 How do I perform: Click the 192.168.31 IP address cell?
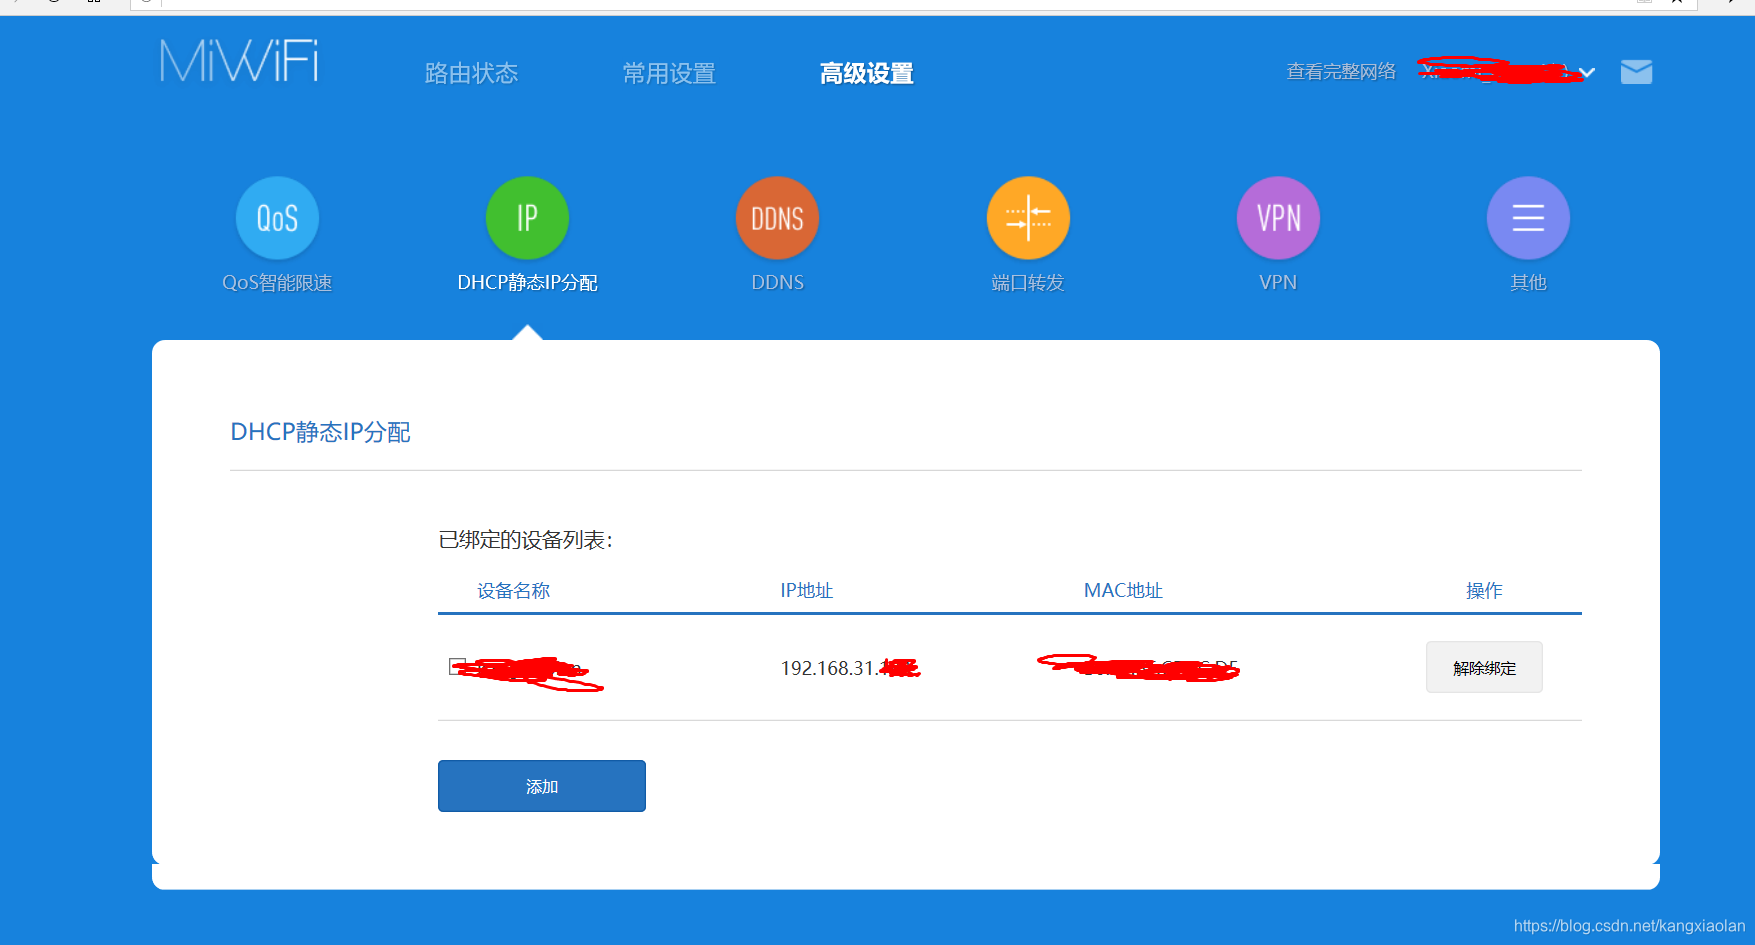pyautogui.click(x=850, y=668)
